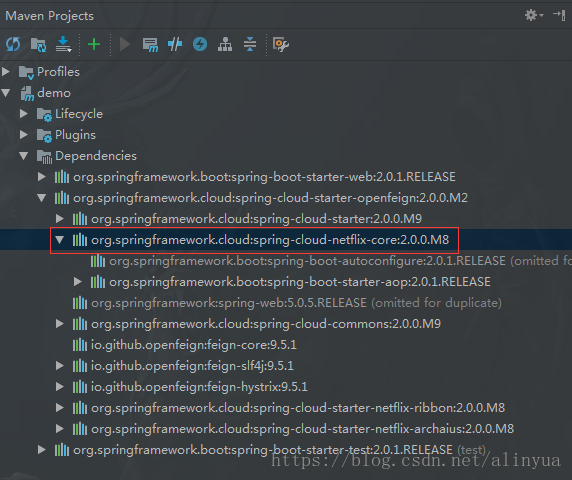Click library icon beside spring-cloud-netflix-core
This screenshot has height=480, width=572.
pos(80,240)
